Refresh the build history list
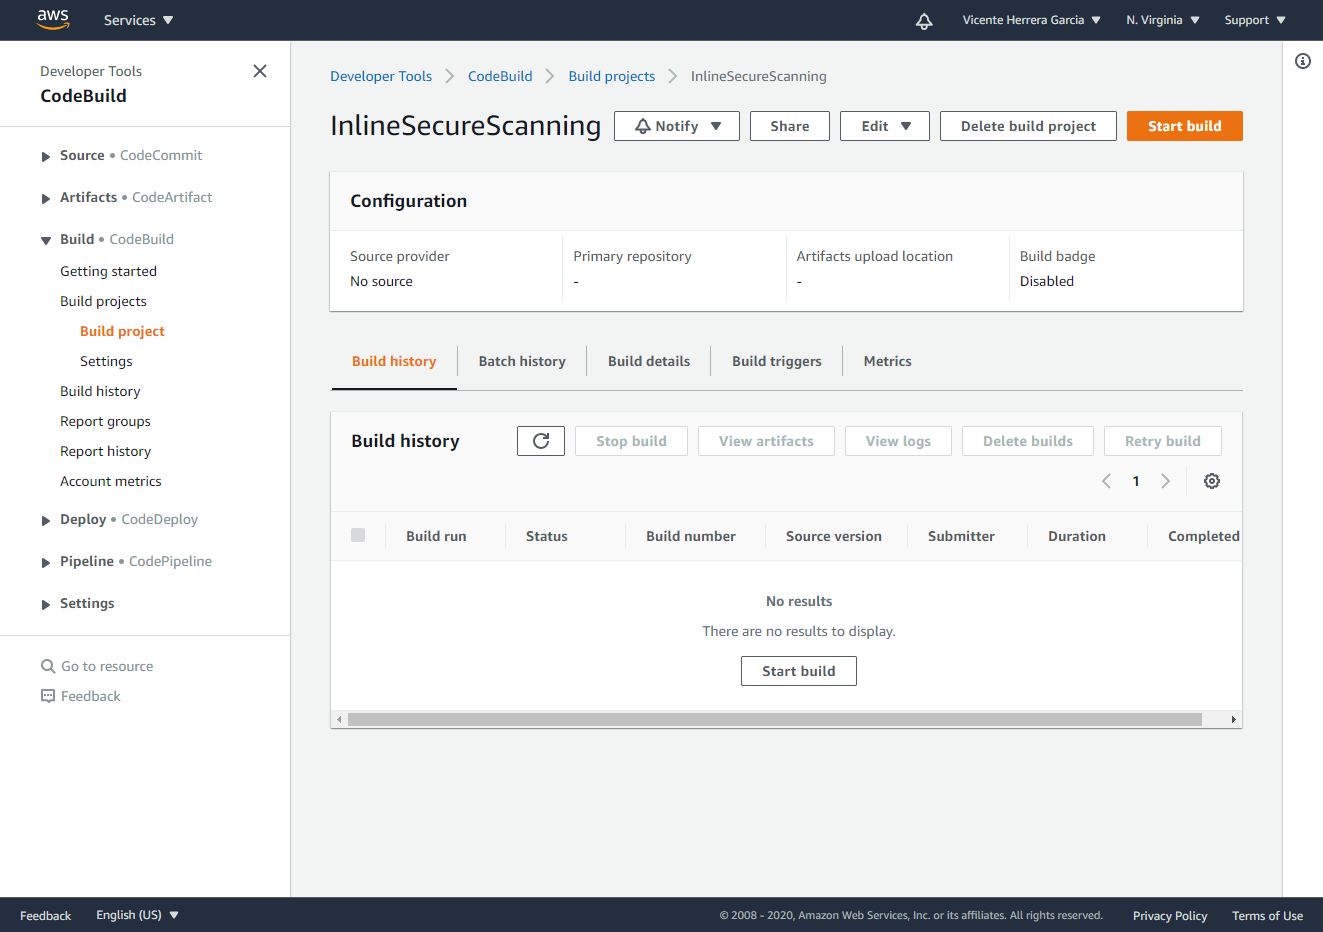This screenshot has width=1323, height=932. [541, 441]
